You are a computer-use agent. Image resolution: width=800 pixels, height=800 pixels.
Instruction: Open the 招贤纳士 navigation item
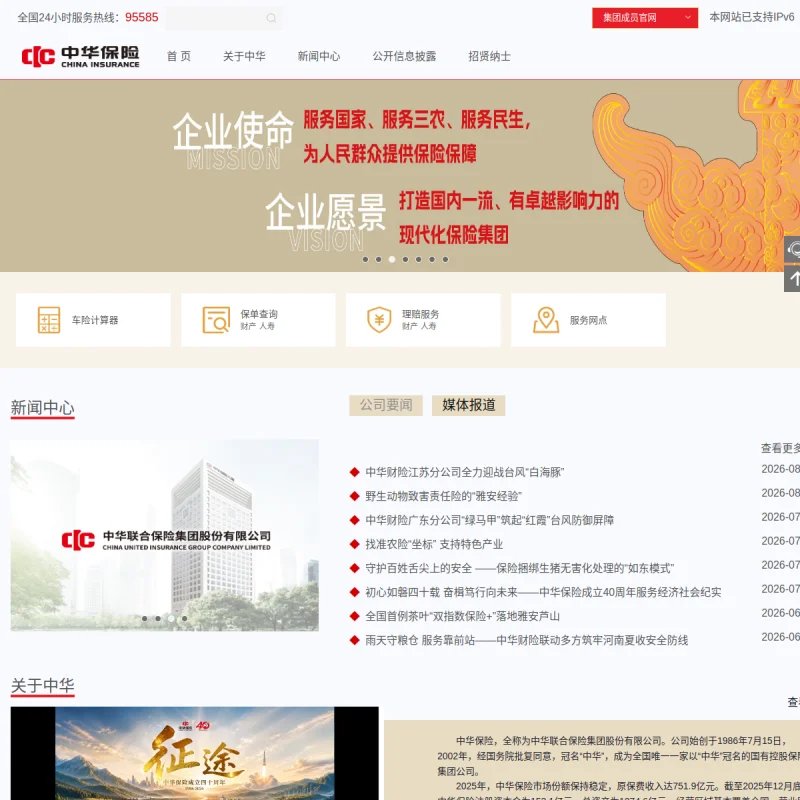pyautogui.click(x=489, y=56)
